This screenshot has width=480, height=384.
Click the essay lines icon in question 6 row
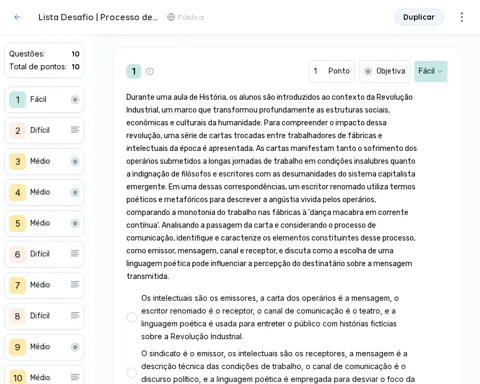pos(75,254)
